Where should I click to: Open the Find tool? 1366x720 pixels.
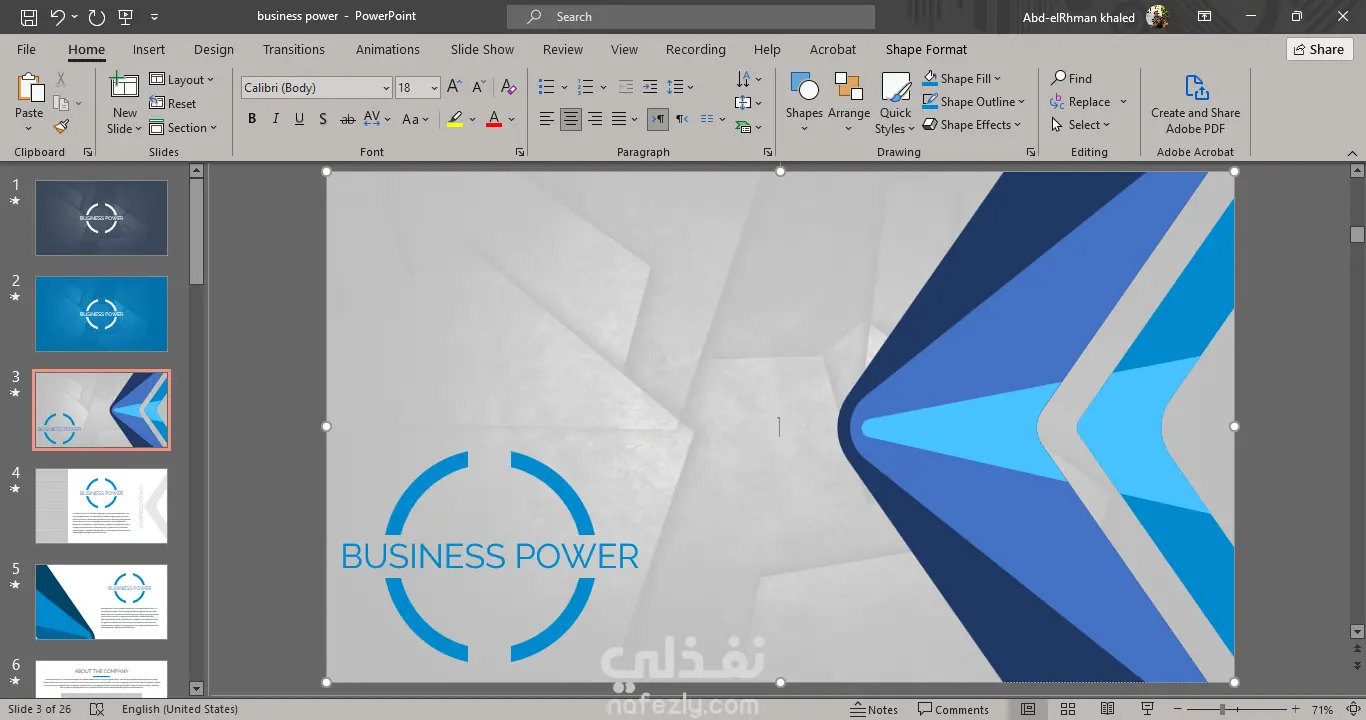pyautogui.click(x=1071, y=78)
